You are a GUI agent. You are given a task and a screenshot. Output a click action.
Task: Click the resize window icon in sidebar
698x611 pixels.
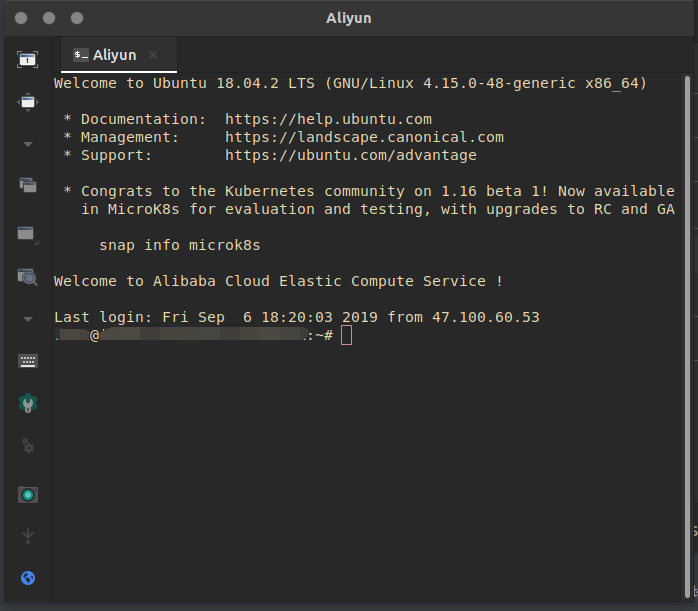28,235
